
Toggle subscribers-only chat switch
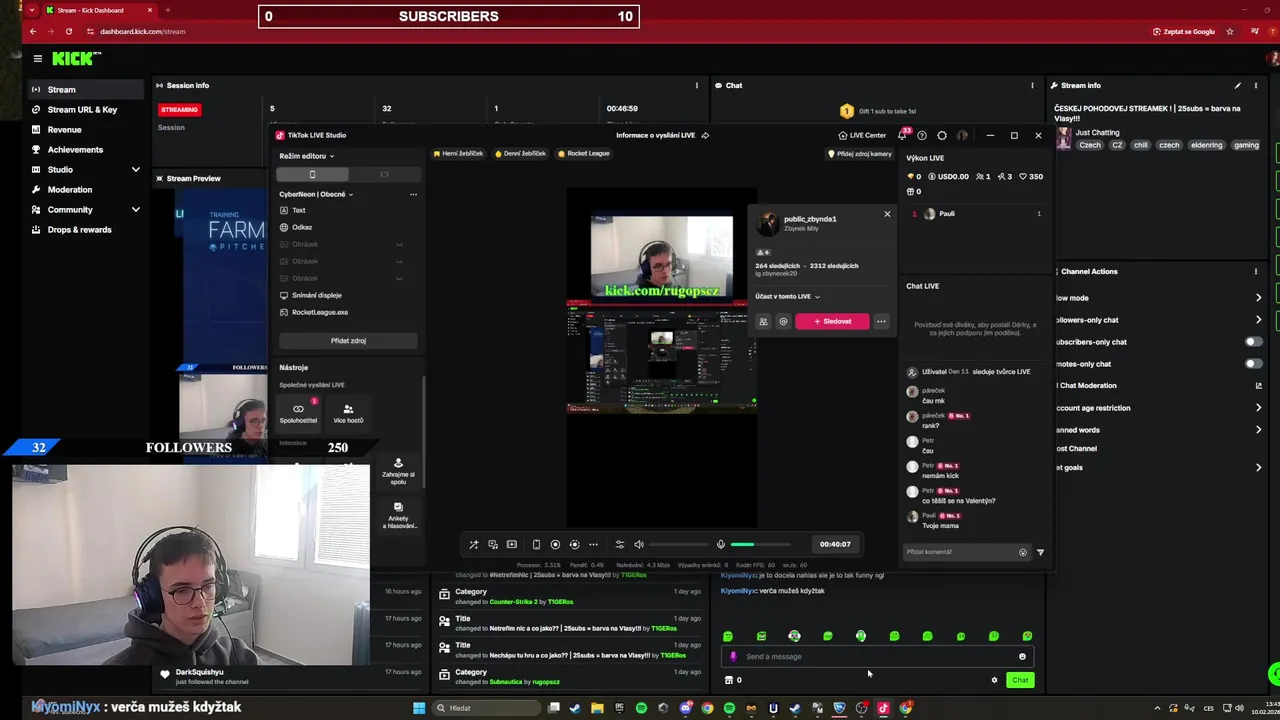[1253, 342]
